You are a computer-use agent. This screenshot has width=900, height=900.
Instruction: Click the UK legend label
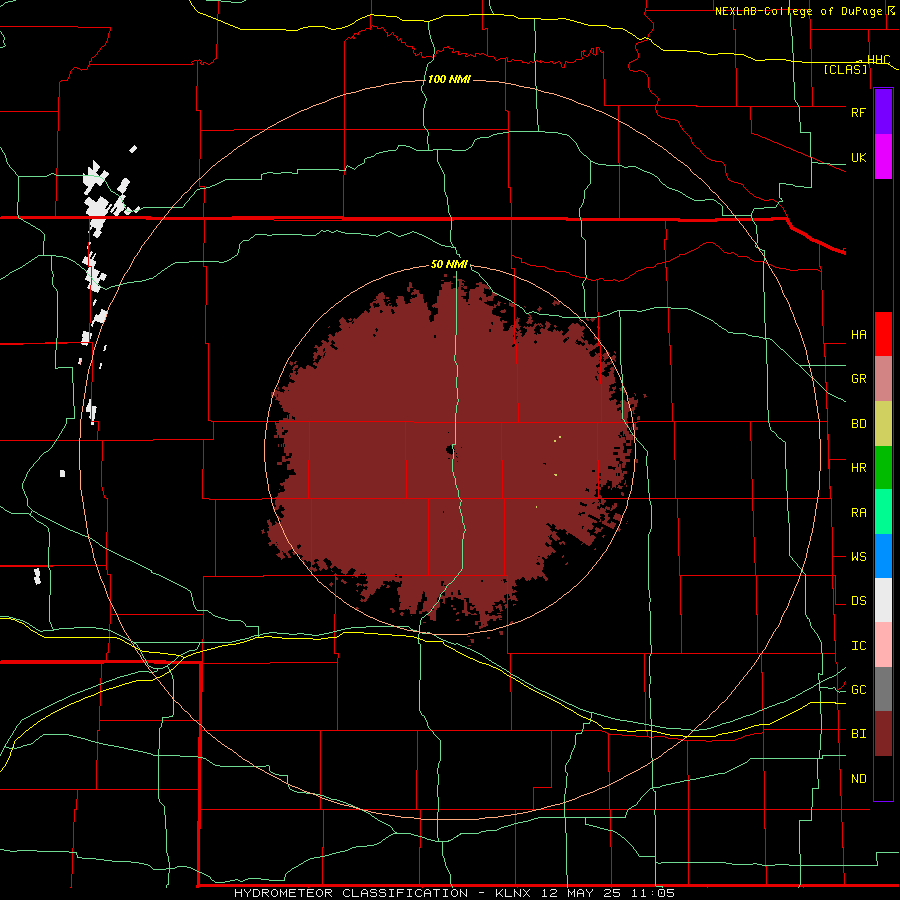pyautogui.click(x=858, y=157)
